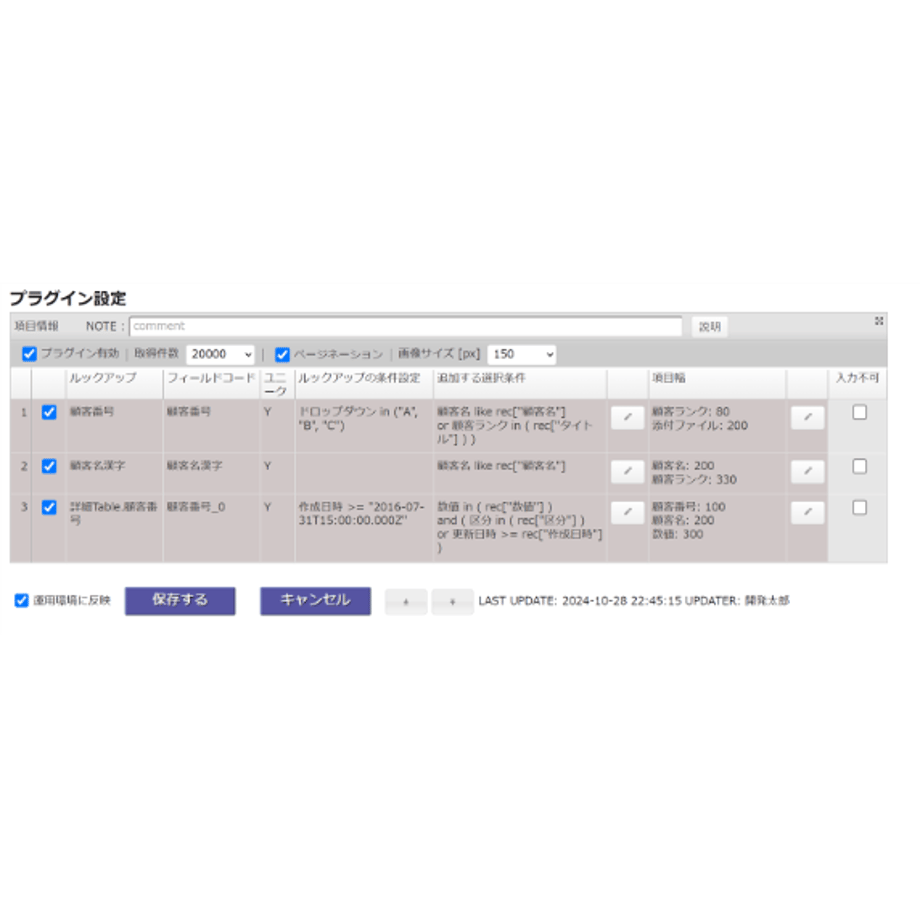Click the 顧客ランク: 330 width text
The image size is (920, 920).
pyautogui.click(x=694, y=479)
